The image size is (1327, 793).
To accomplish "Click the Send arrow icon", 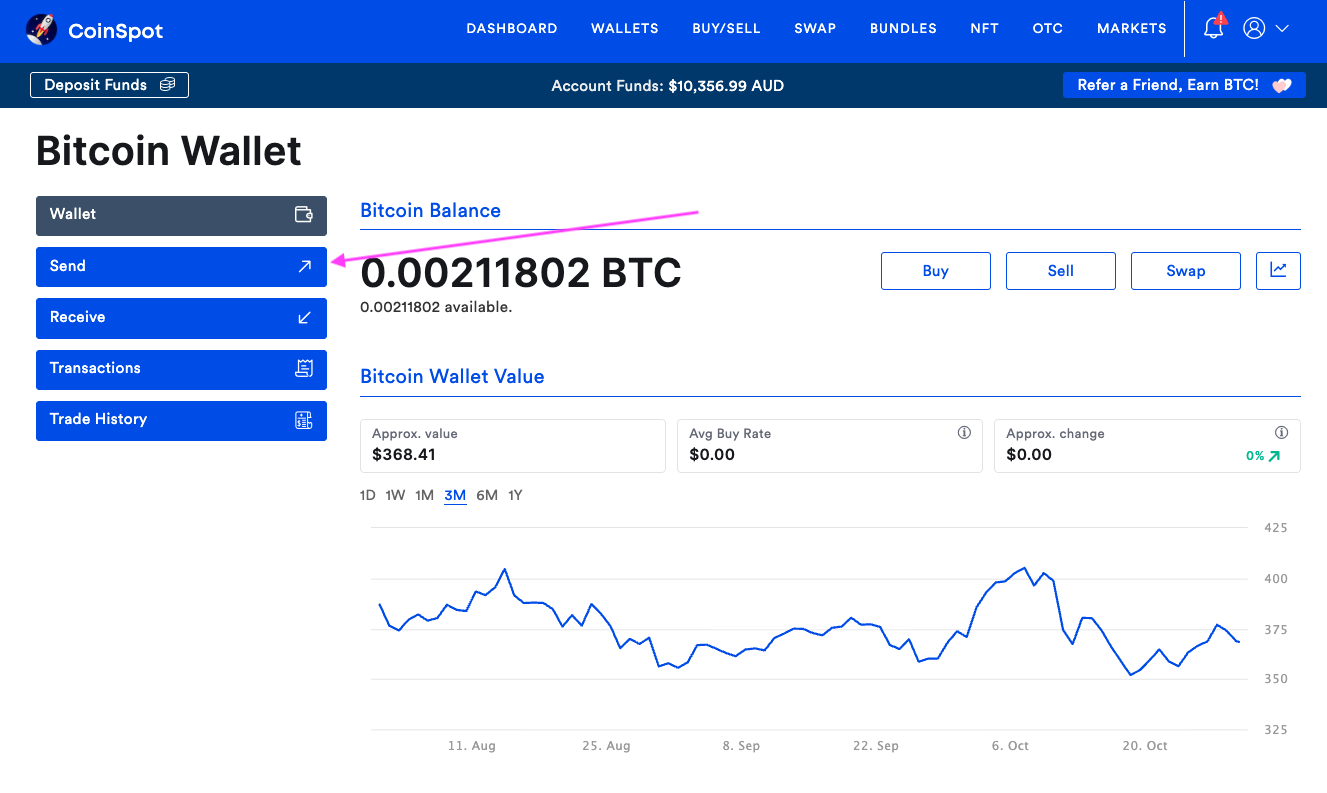I will click(305, 266).
